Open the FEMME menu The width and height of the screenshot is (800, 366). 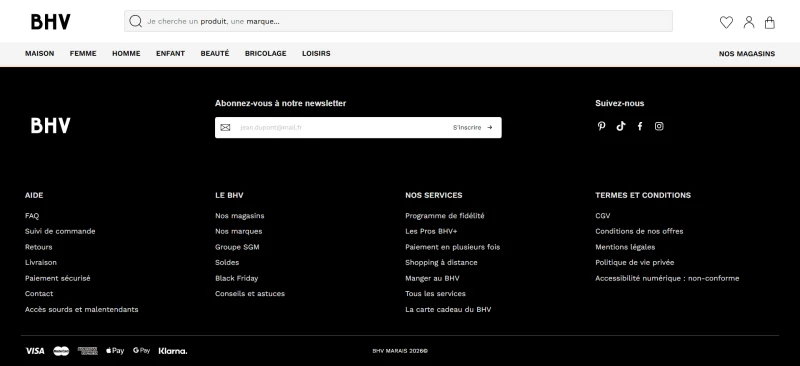(x=83, y=54)
